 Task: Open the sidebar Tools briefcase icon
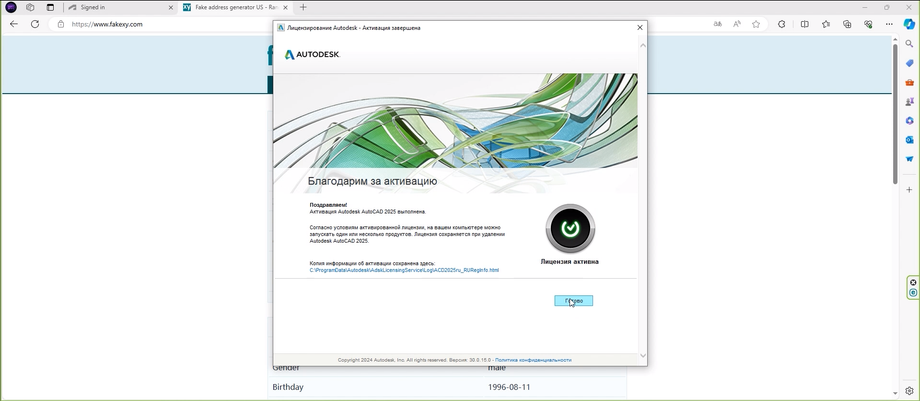[x=909, y=83]
